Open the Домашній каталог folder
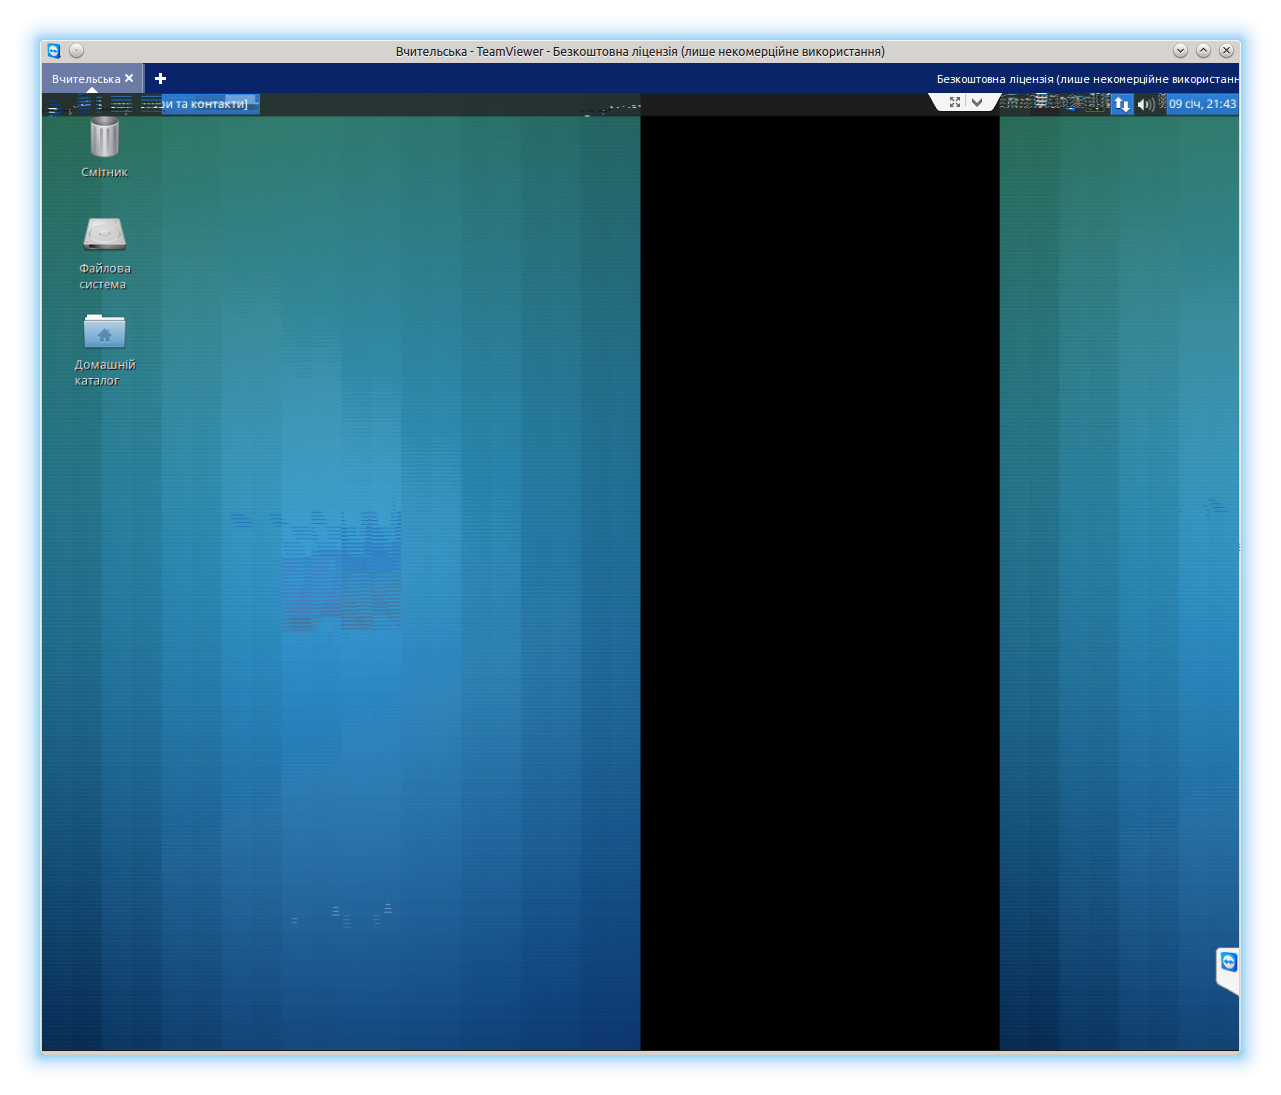 [104, 332]
